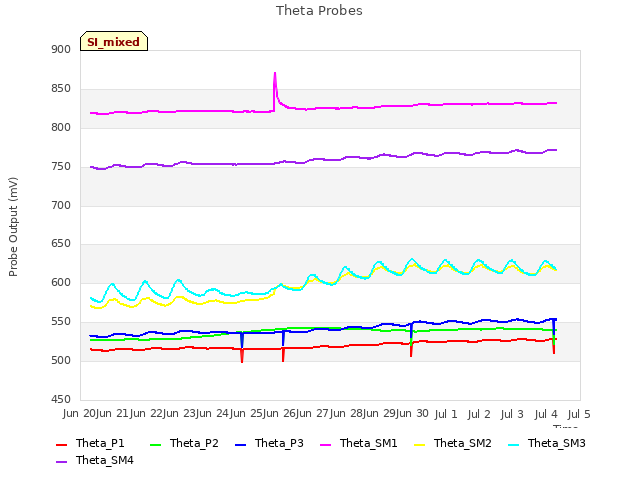Select the Theta_SM4 legend label
640x480 pixels.
coord(105,460)
